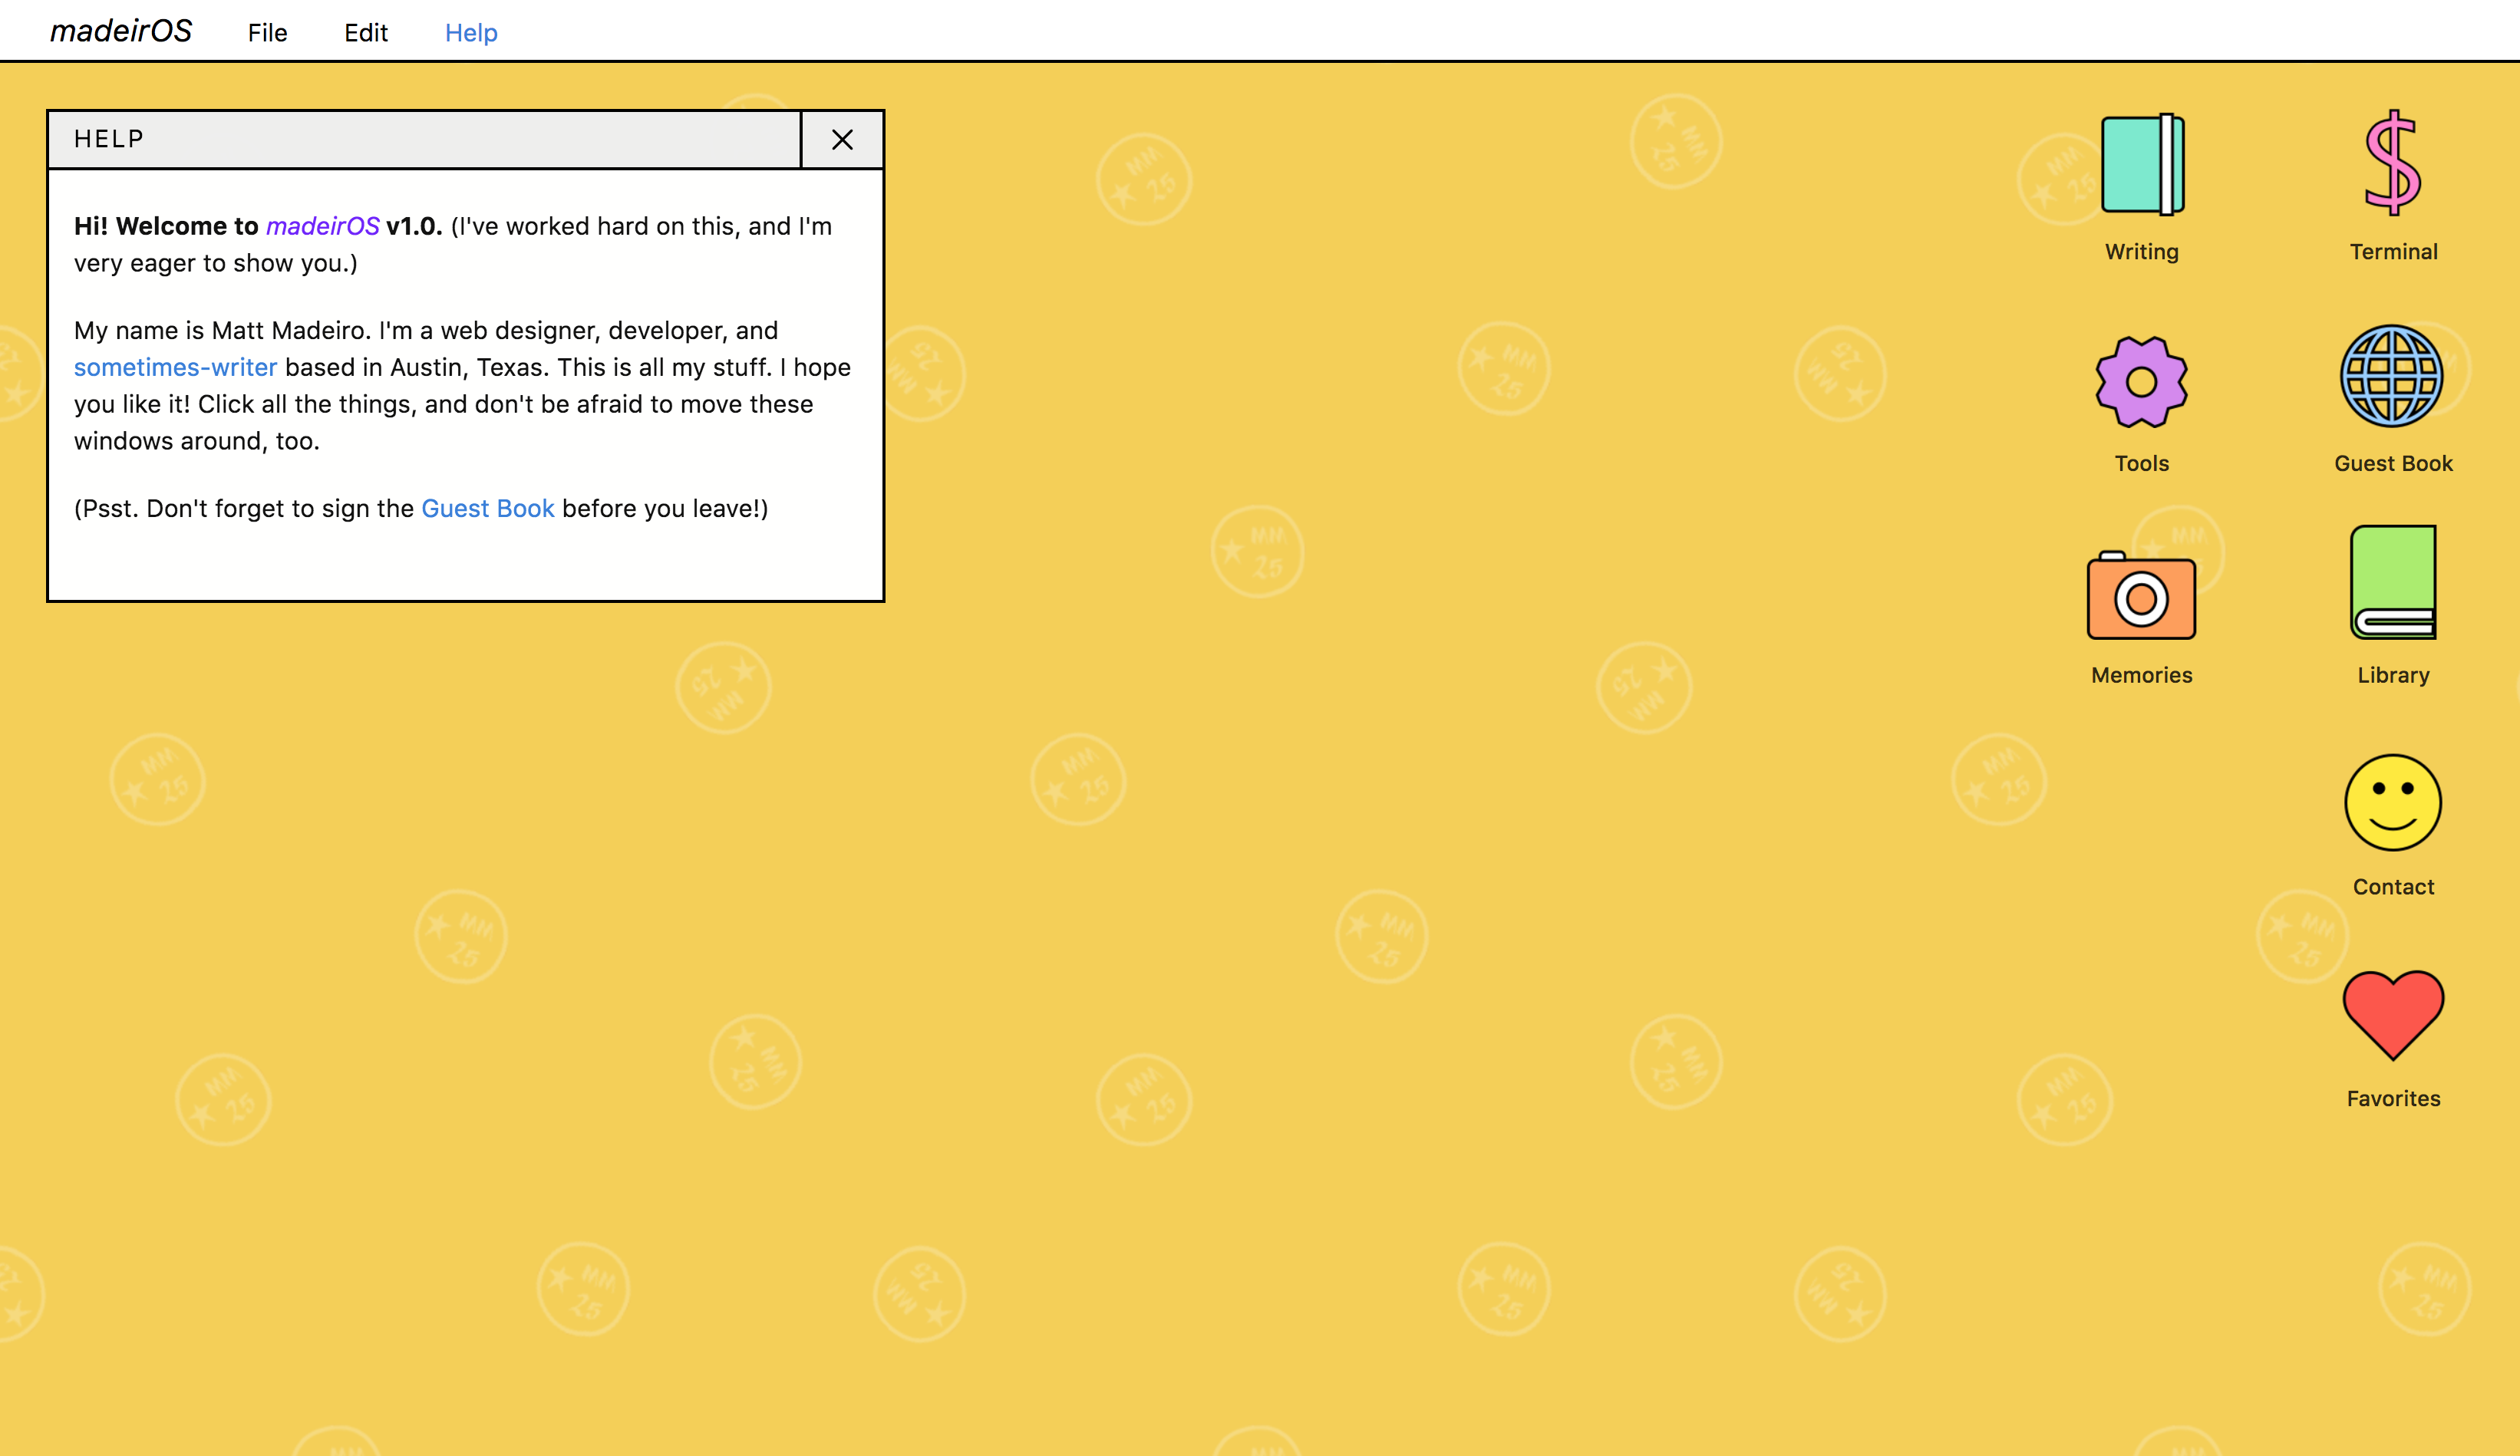Open the Favorites heart icon
Screen dimensions: 2520x1456
pos(2393,1015)
